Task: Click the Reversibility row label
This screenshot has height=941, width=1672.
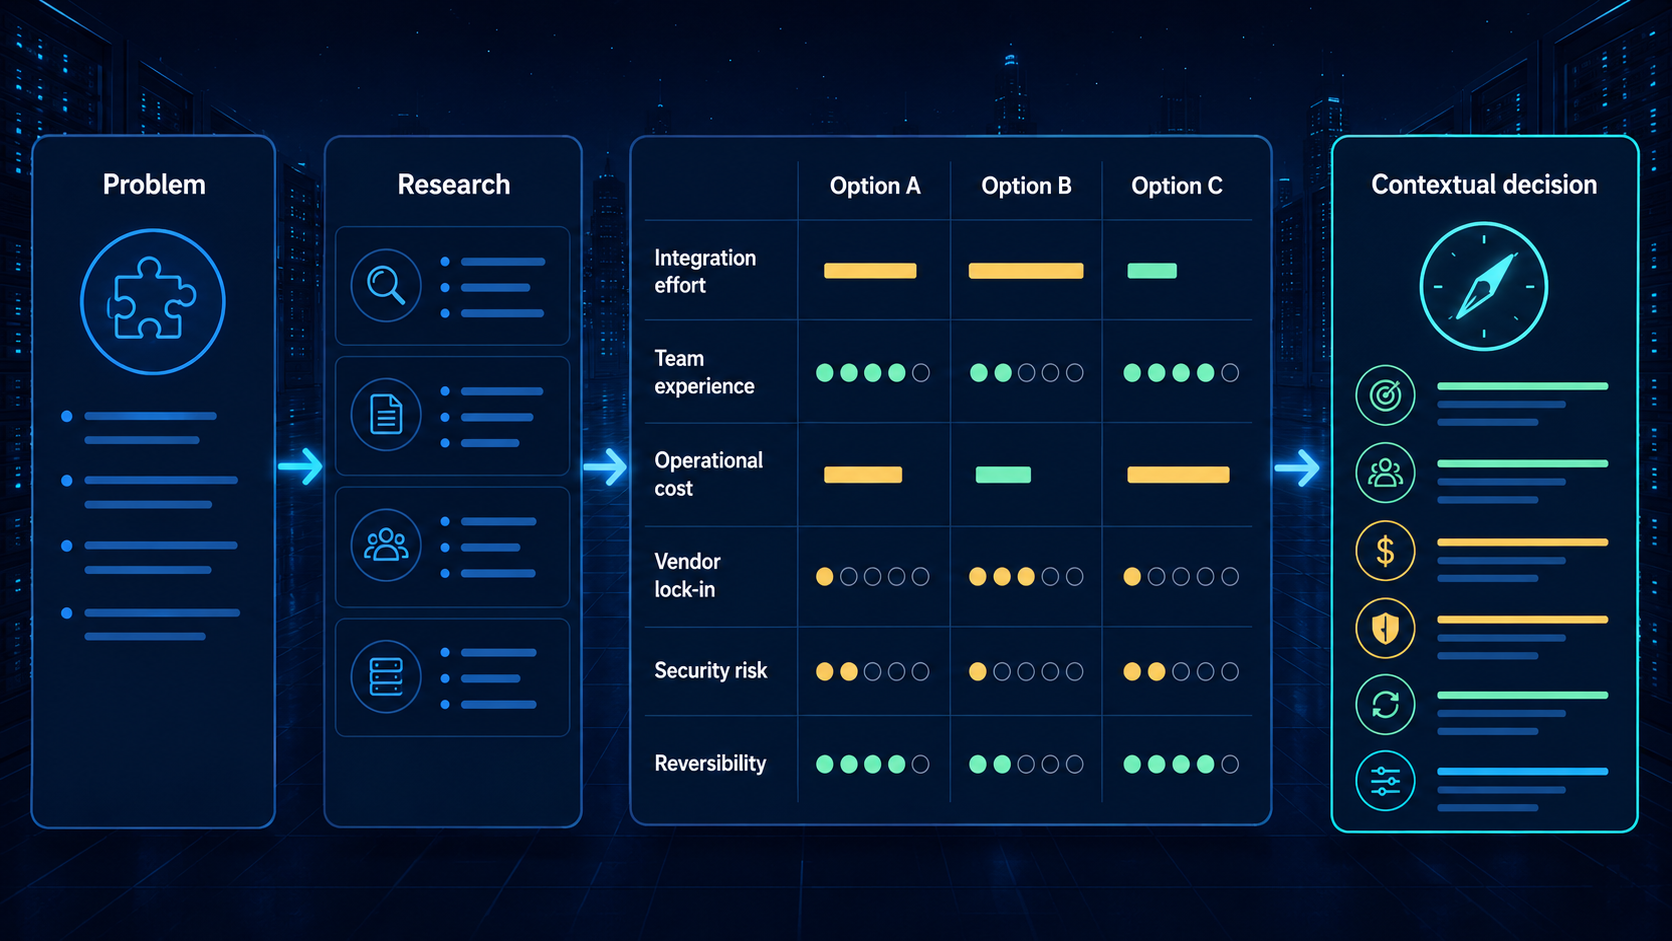Action: click(x=710, y=763)
